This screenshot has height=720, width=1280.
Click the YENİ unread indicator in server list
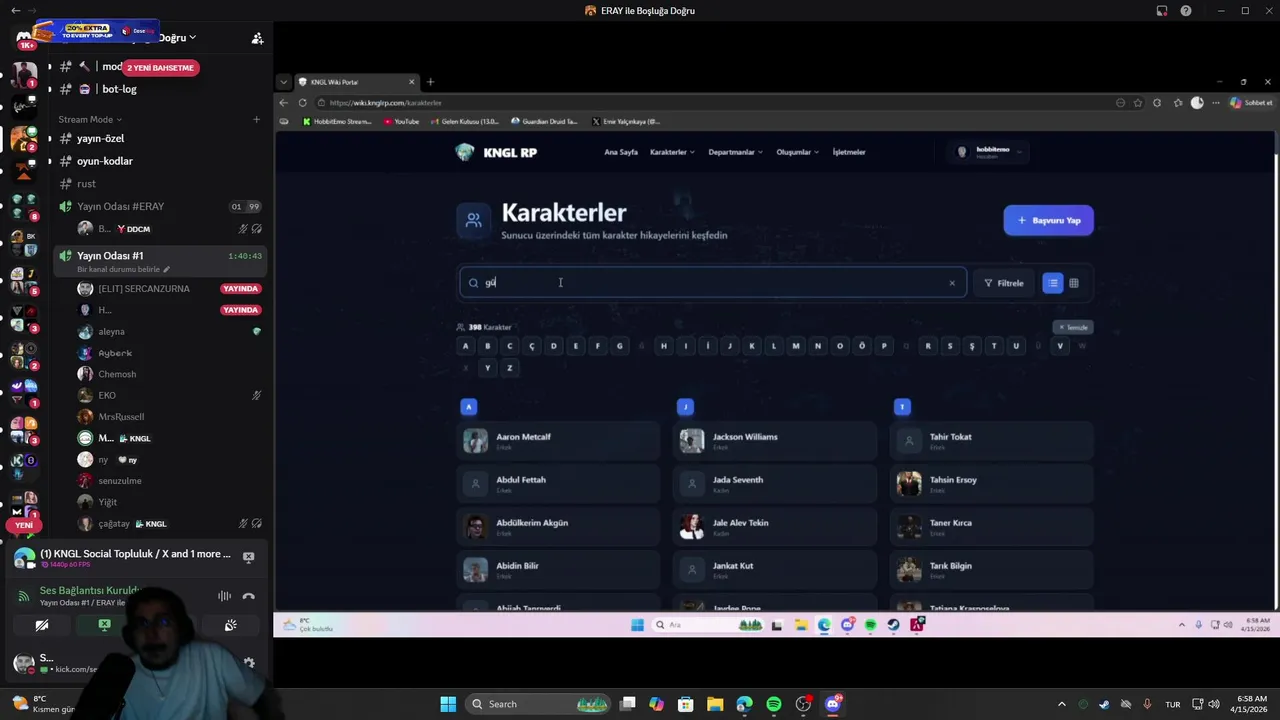[x=24, y=525]
